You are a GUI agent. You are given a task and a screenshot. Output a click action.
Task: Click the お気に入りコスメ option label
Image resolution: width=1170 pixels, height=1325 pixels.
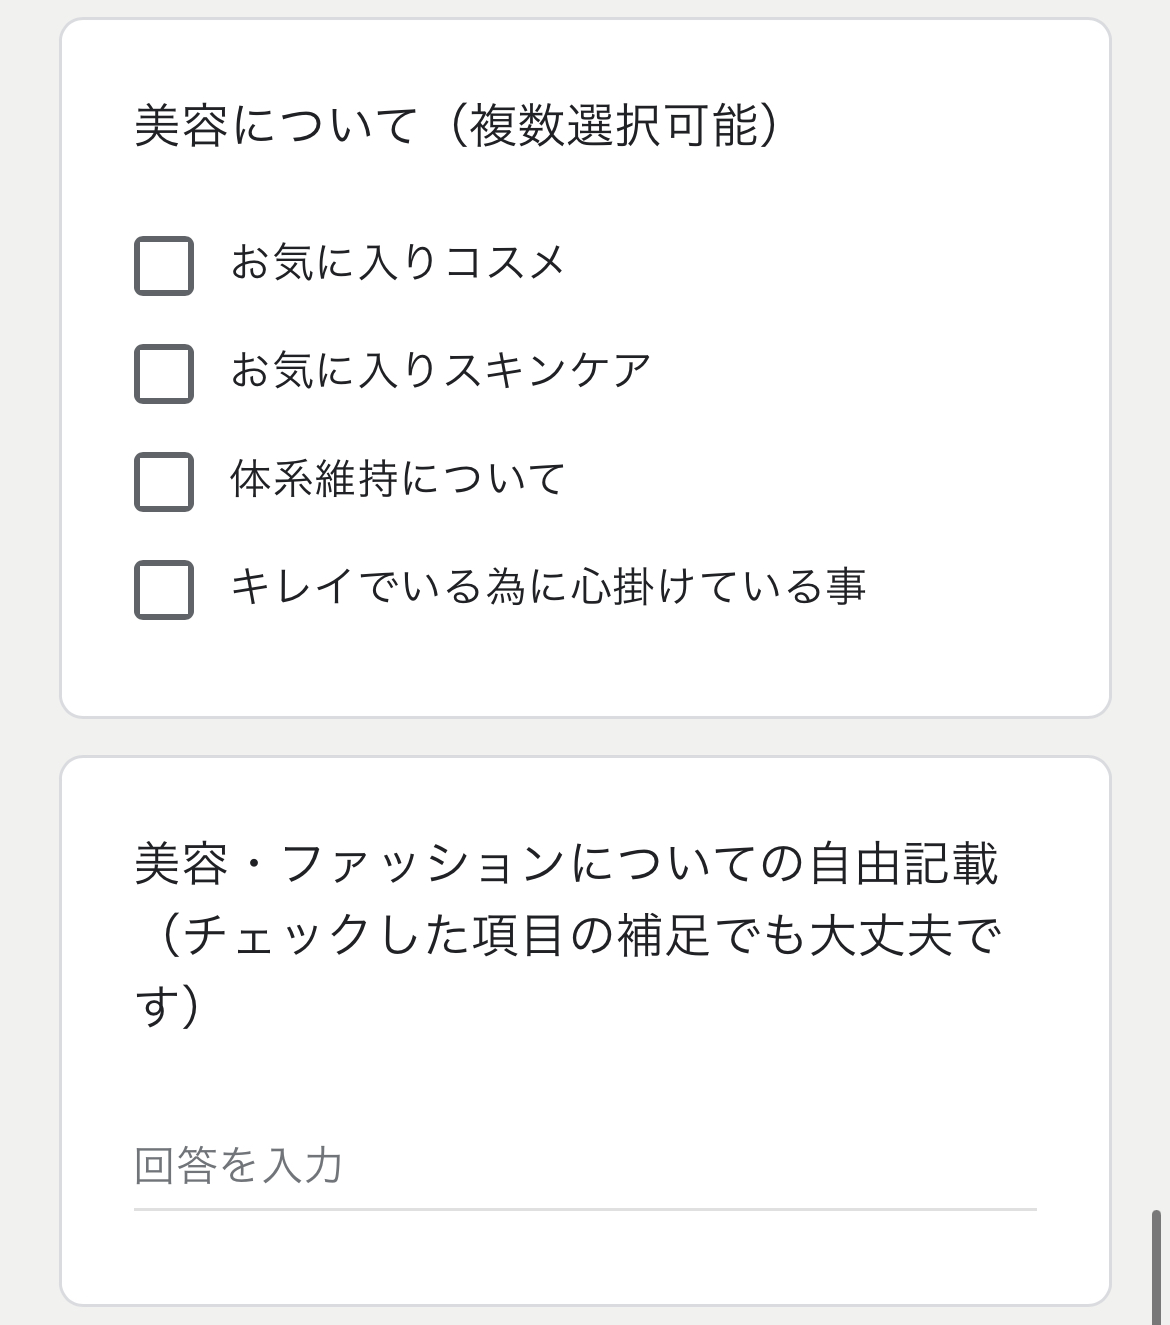tap(398, 264)
